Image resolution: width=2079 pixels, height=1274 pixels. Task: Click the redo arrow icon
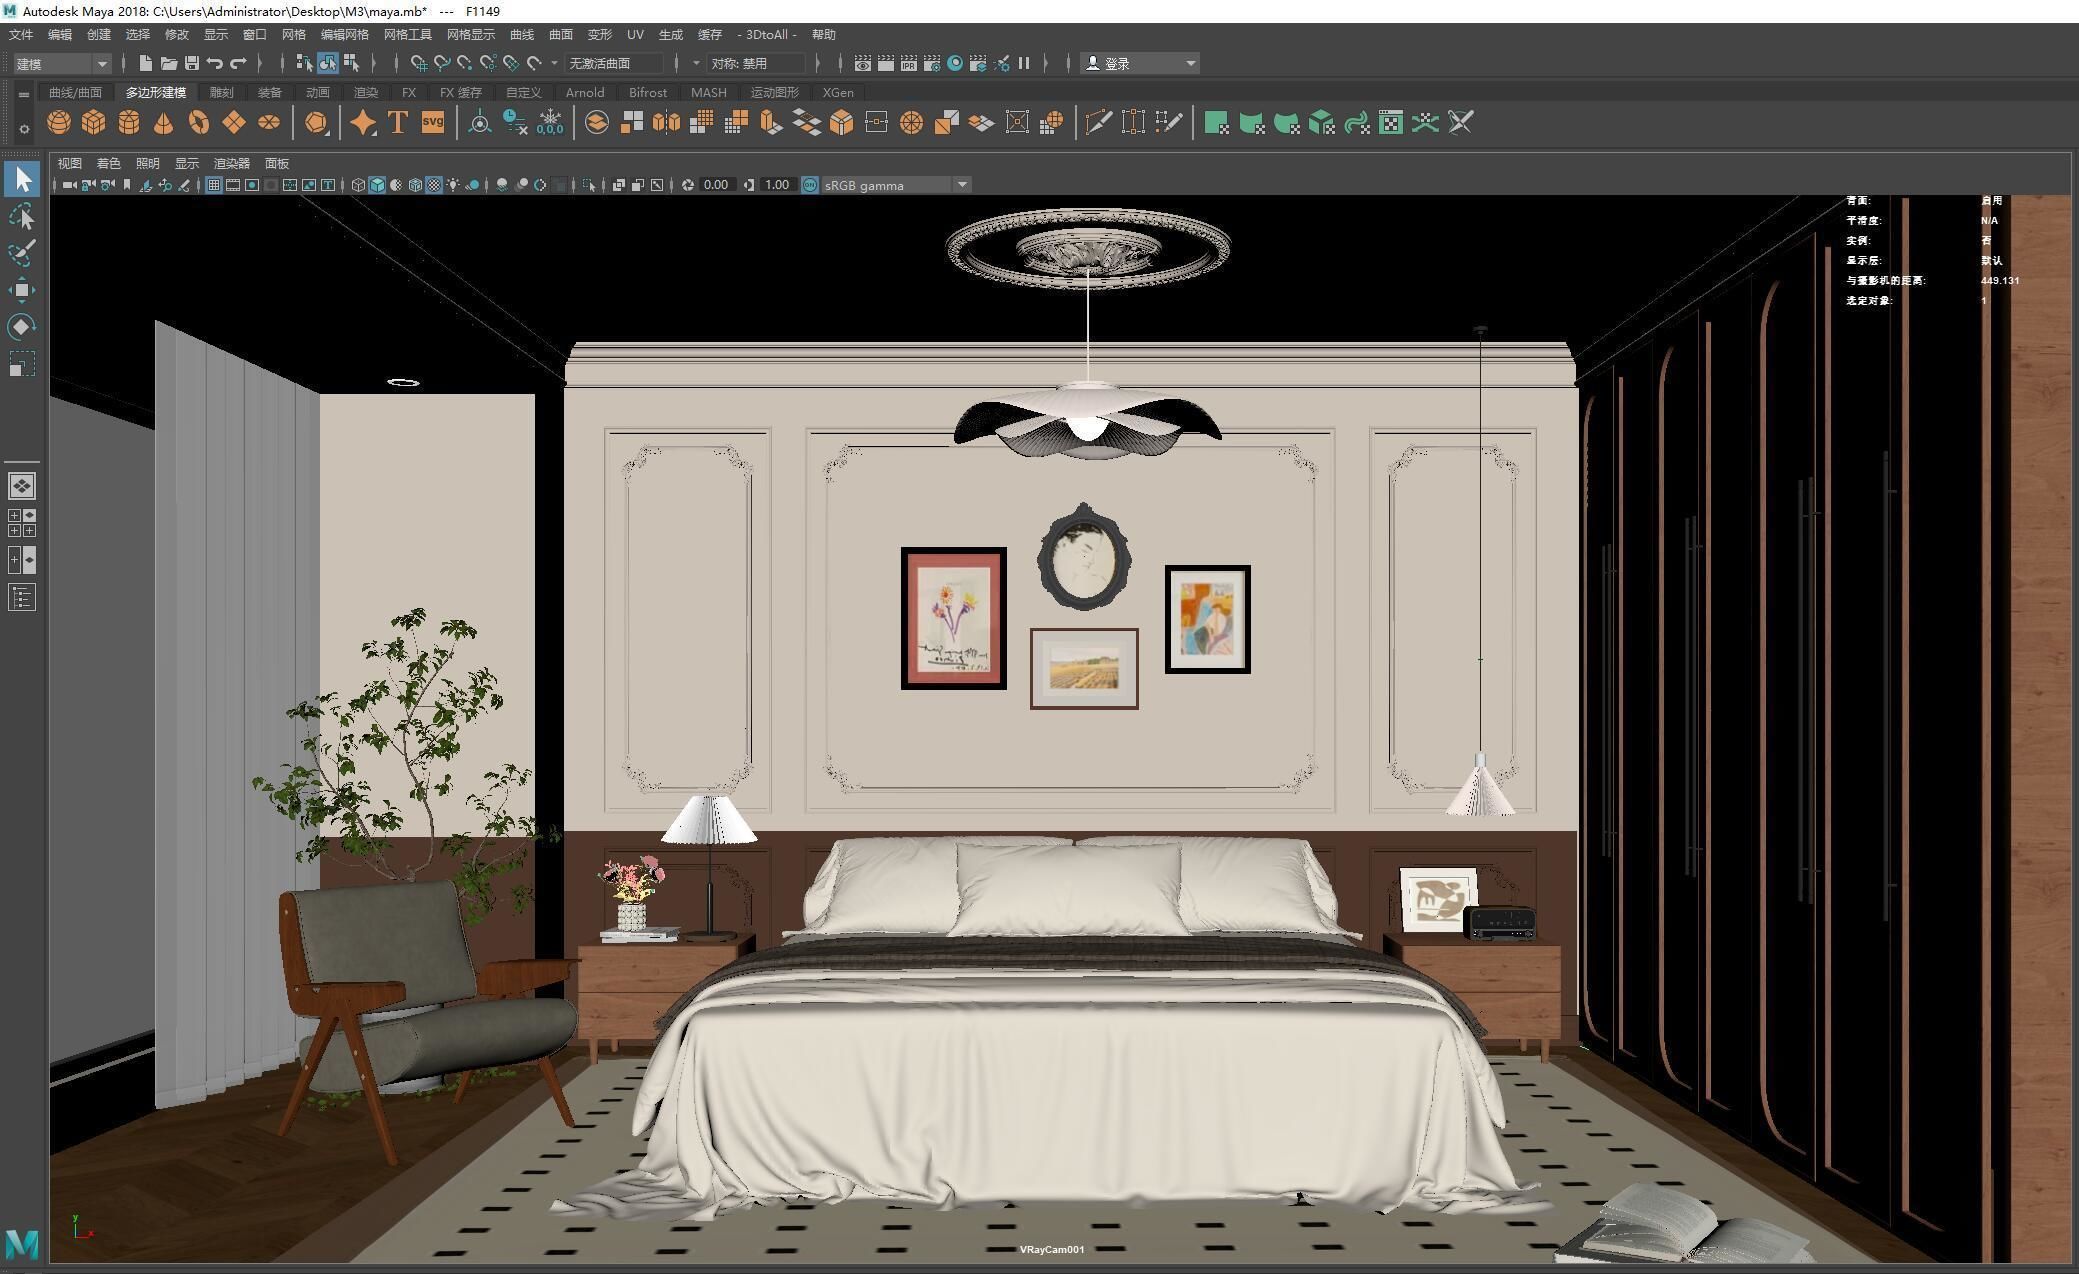pos(238,63)
